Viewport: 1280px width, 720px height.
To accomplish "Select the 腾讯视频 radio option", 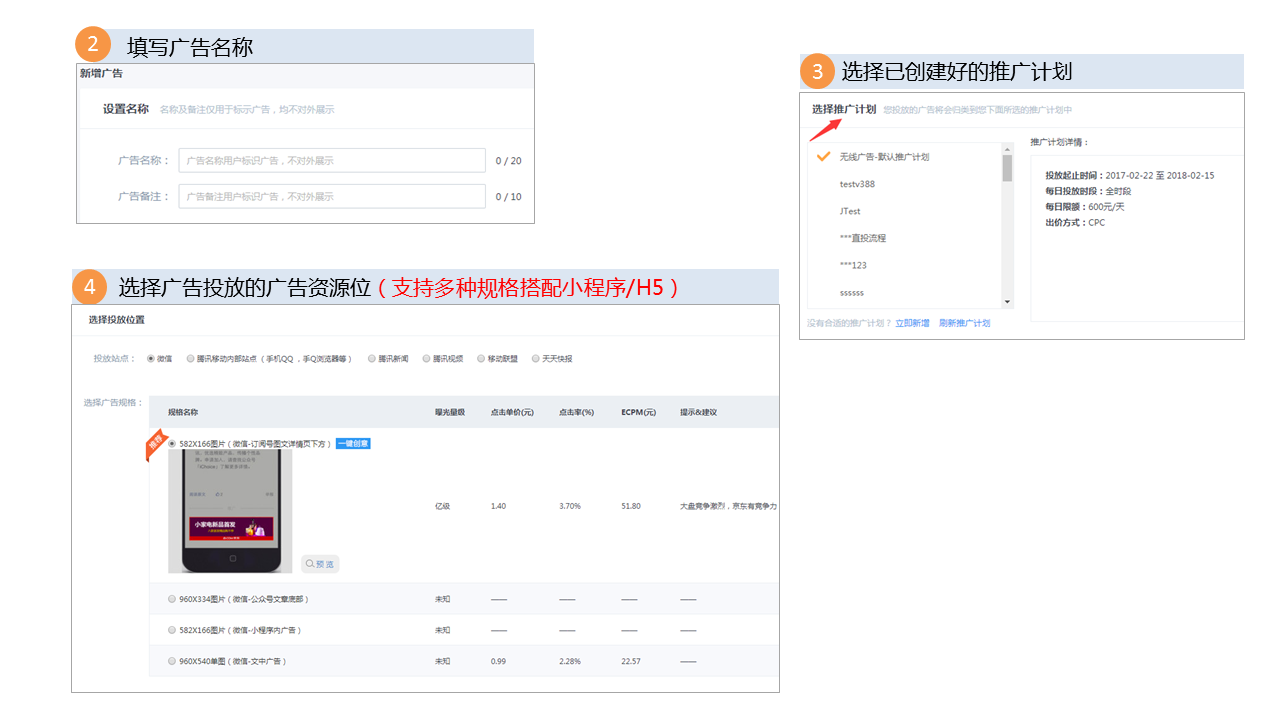I will (x=427, y=358).
